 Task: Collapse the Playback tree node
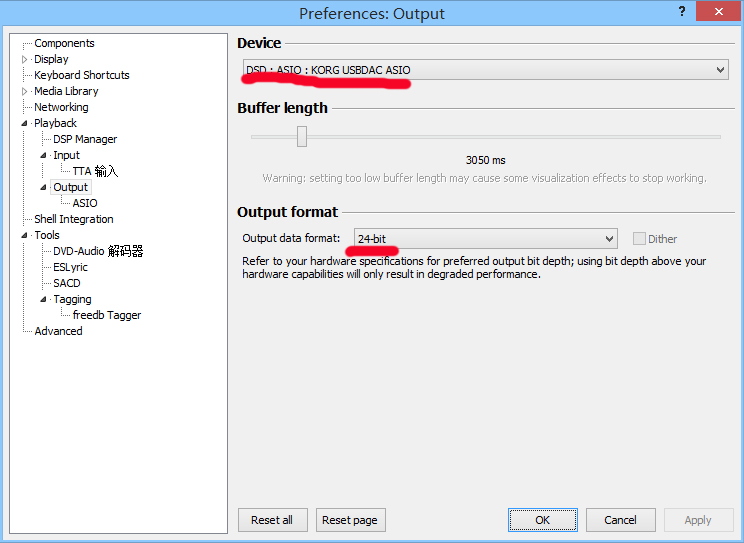pos(26,124)
